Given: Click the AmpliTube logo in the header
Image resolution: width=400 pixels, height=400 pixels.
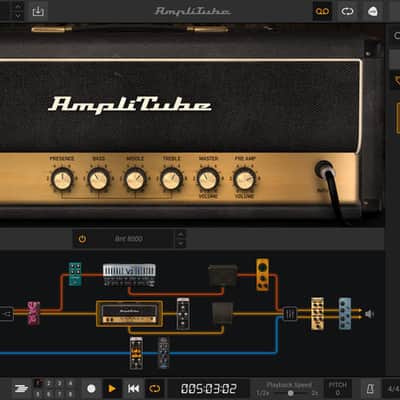Looking at the screenshot, I should coord(192,11).
